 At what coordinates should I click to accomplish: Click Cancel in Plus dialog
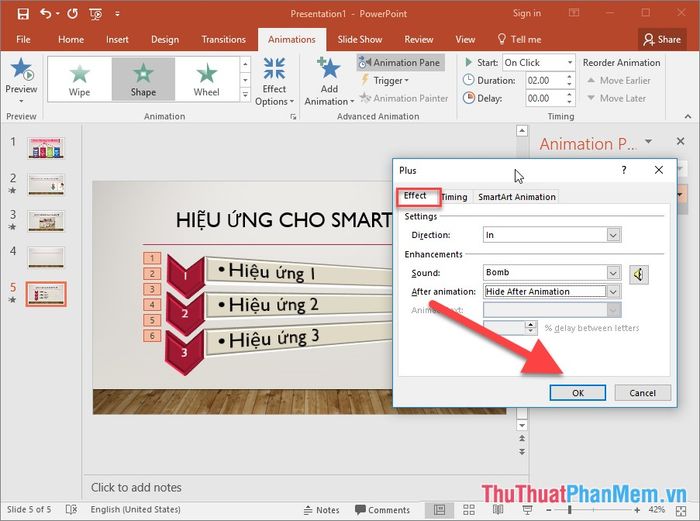[x=642, y=393]
